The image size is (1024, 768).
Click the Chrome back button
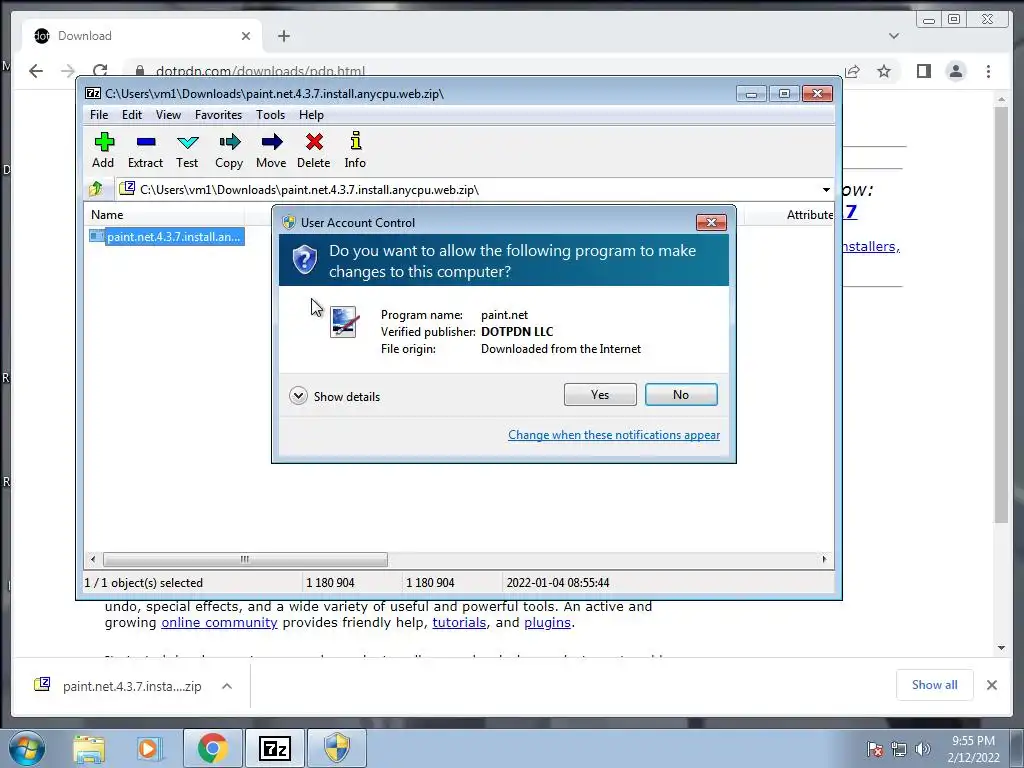point(36,71)
